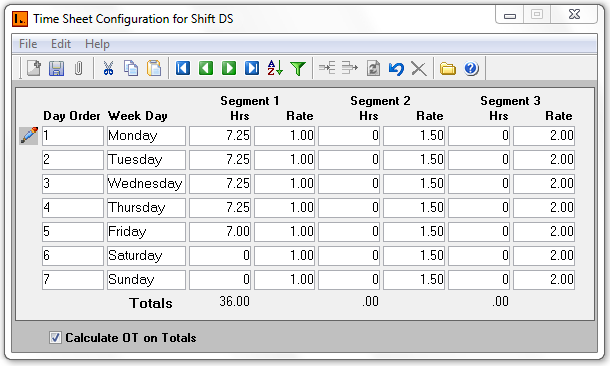
Task: Cut with the scissors icon
Action: tap(108, 68)
